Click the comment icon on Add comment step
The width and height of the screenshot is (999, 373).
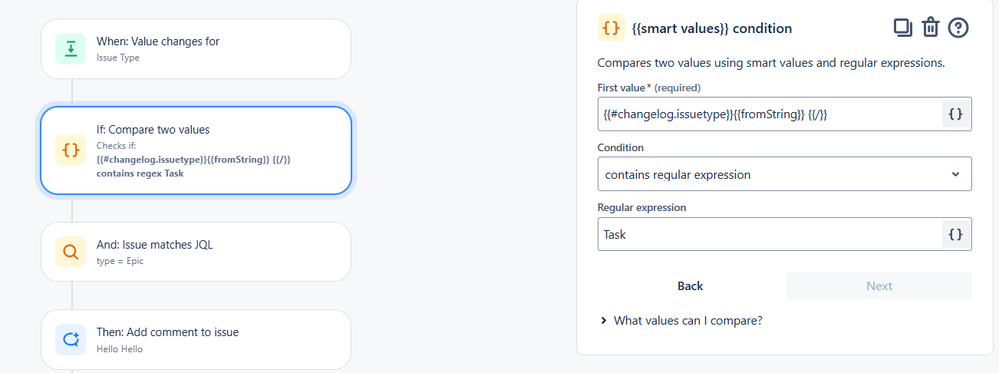coord(70,339)
